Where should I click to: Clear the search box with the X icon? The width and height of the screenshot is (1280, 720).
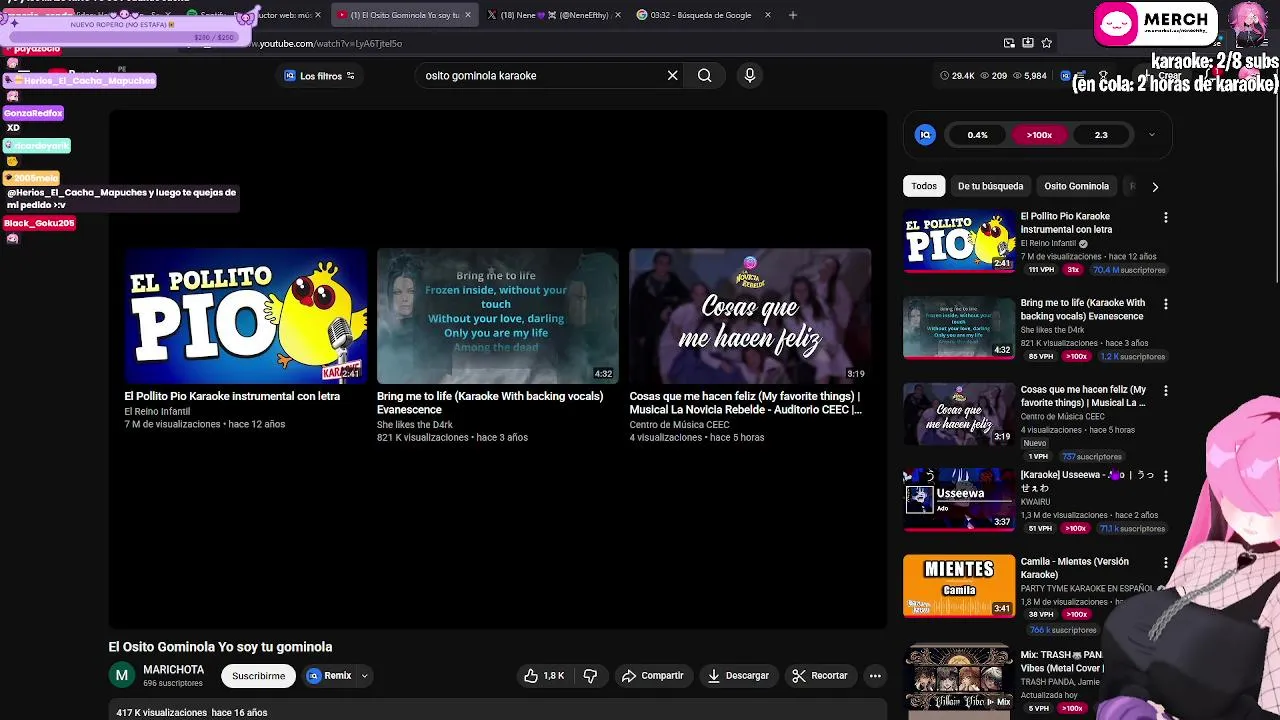(x=672, y=75)
